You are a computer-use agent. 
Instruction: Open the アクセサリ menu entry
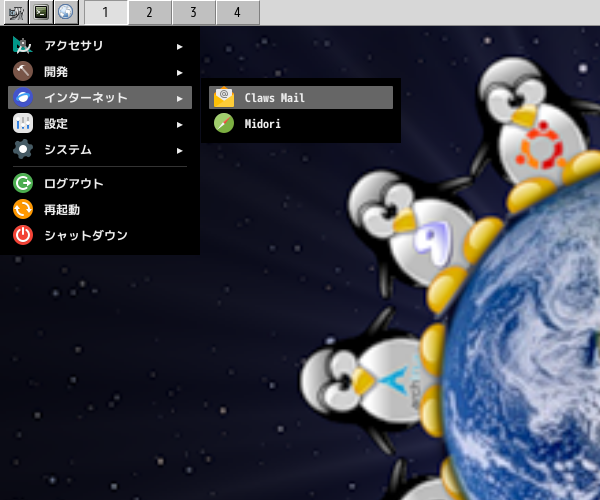(100, 46)
